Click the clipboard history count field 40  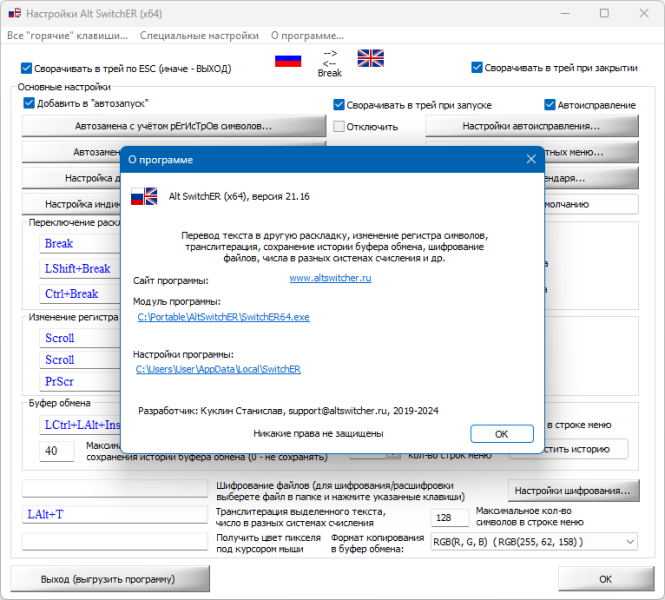pos(56,451)
